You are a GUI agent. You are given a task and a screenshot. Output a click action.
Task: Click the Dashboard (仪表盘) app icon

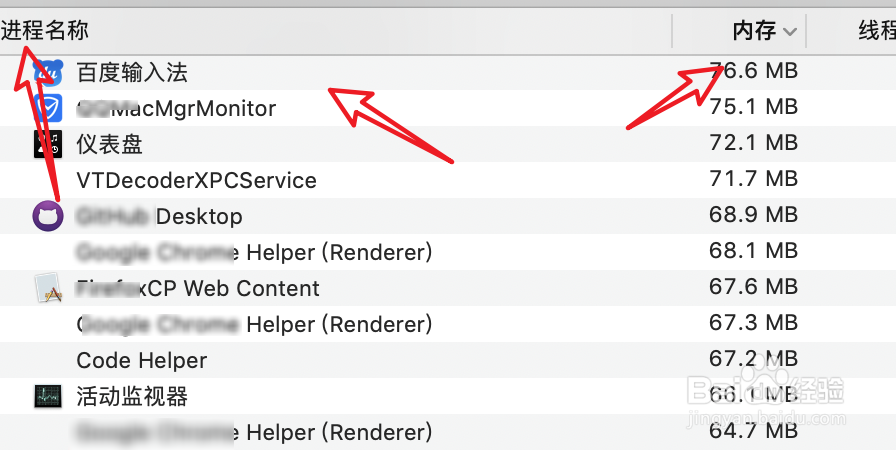point(48,144)
